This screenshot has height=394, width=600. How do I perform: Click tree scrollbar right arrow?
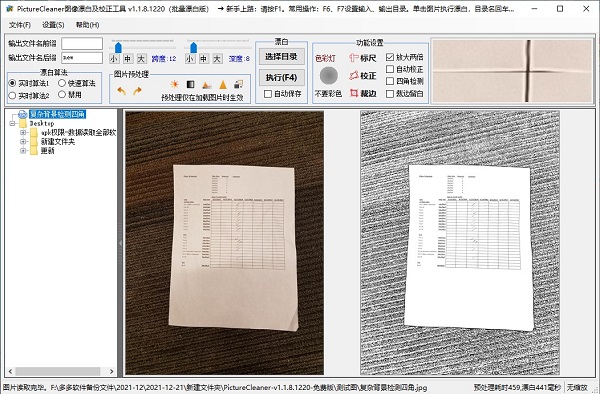coord(111,371)
